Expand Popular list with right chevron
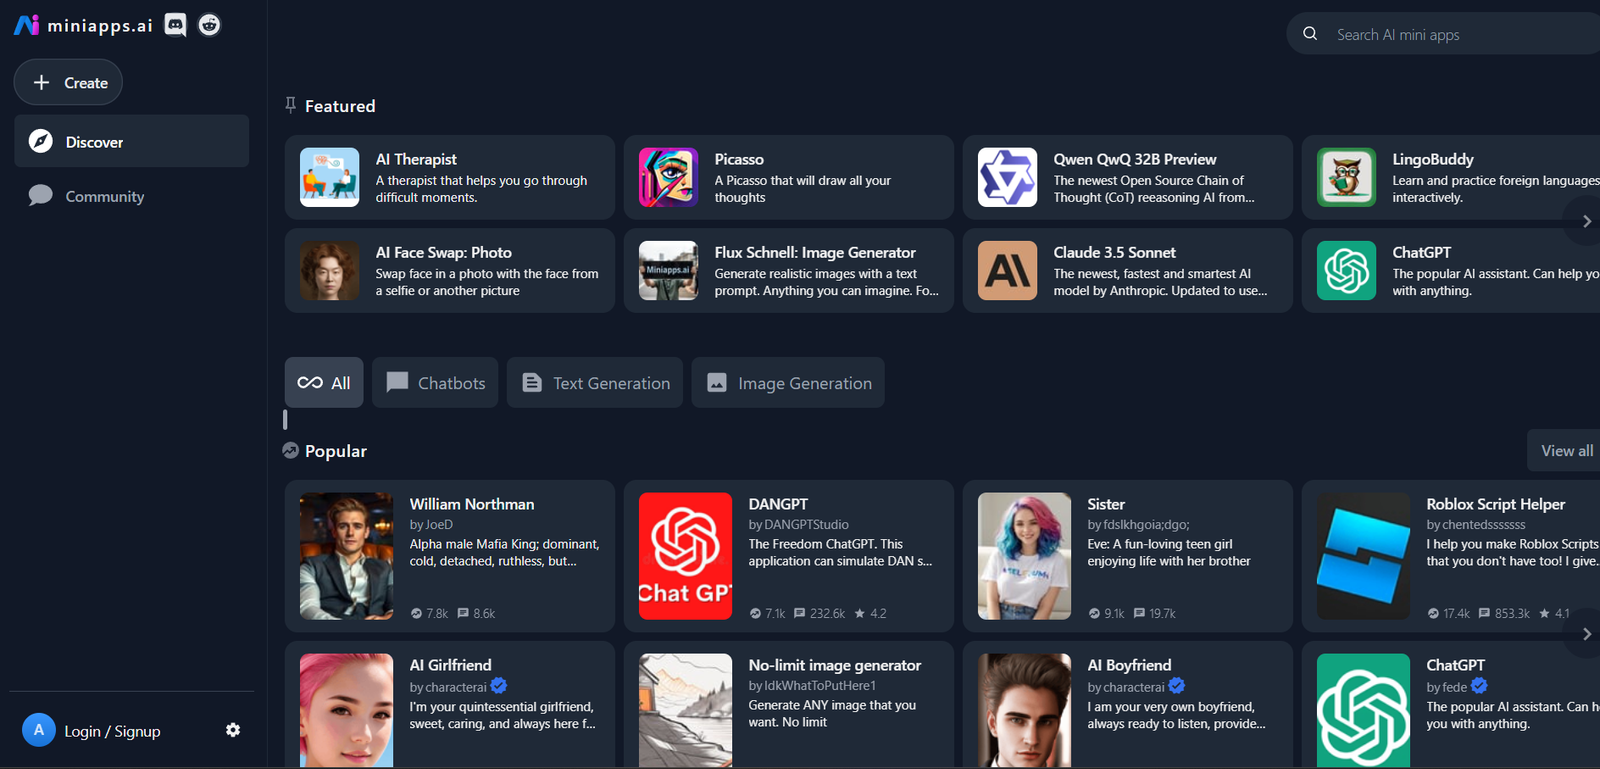Viewport: 1600px width, 769px height. (x=1586, y=634)
